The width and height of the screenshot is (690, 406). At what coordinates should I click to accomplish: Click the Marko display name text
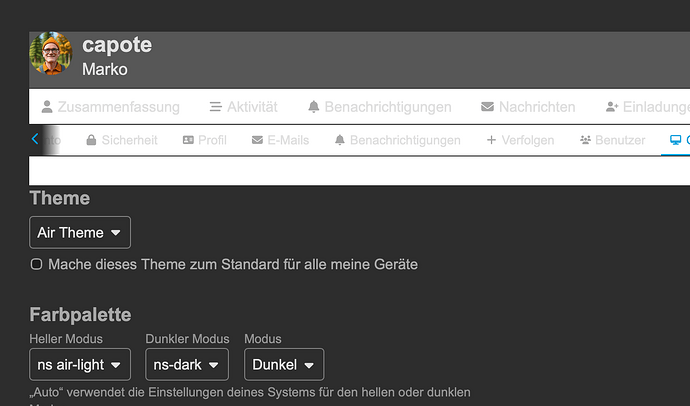pos(105,69)
